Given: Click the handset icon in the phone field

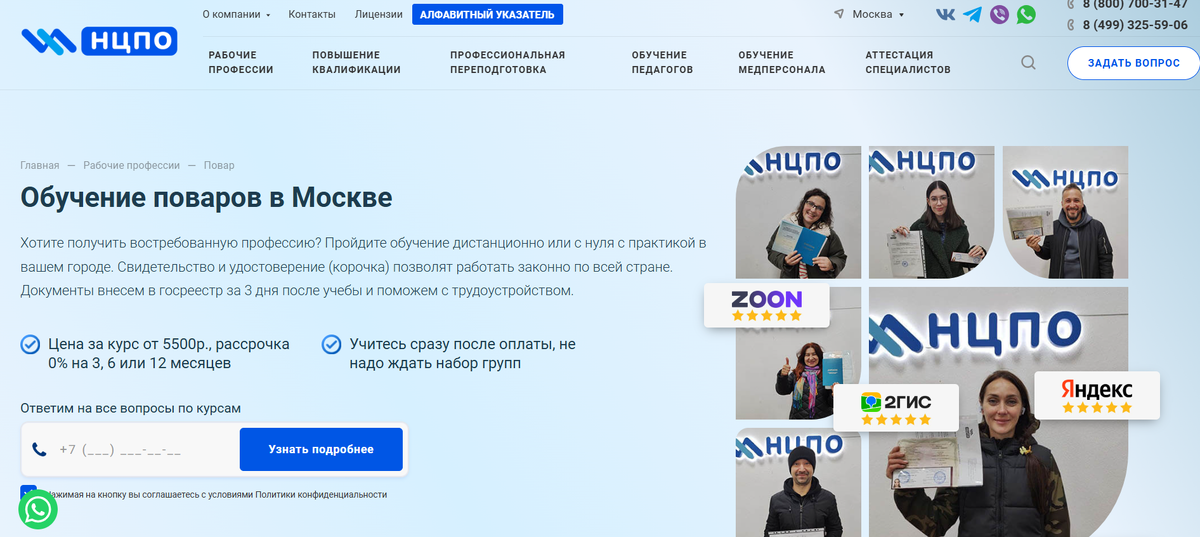Looking at the screenshot, I should click(39, 450).
